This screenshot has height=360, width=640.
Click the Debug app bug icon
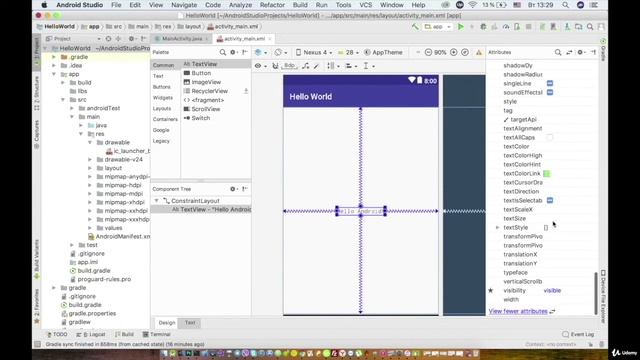483,27
